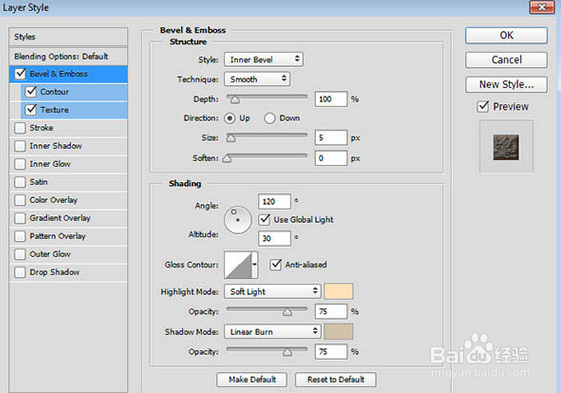The width and height of the screenshot is (561, 393).
Task: Open the Highlight Mode dropdown
Action: click(273, 291)
